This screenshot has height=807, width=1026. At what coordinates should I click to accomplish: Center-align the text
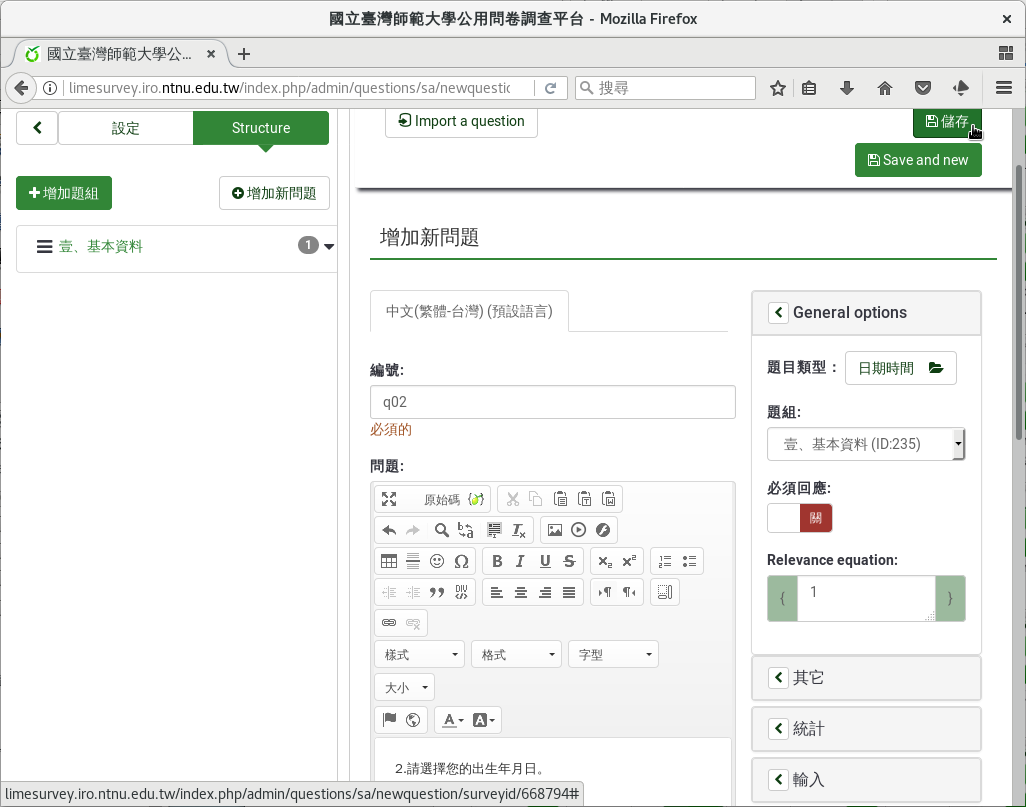tap(521, 592)
